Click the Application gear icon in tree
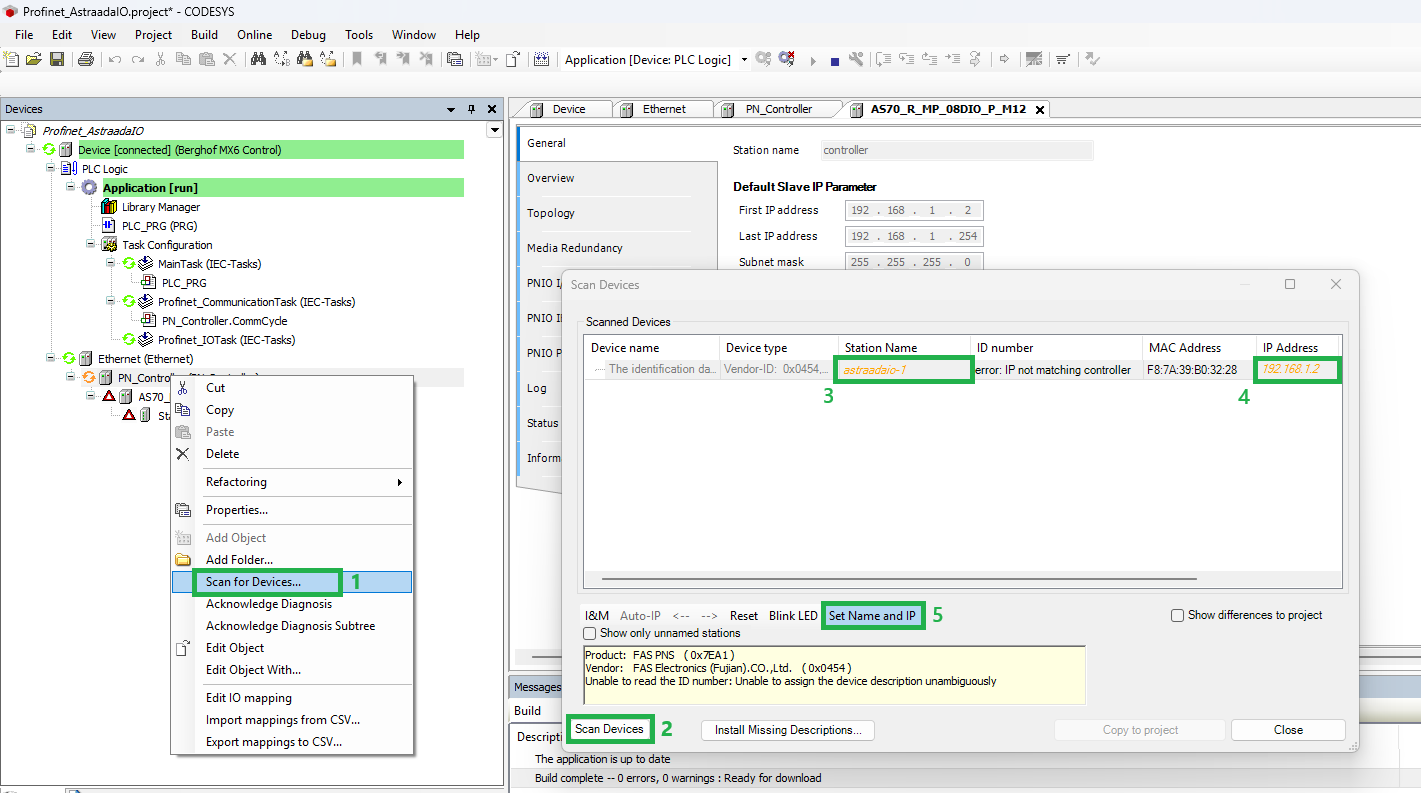 [89, 188]
